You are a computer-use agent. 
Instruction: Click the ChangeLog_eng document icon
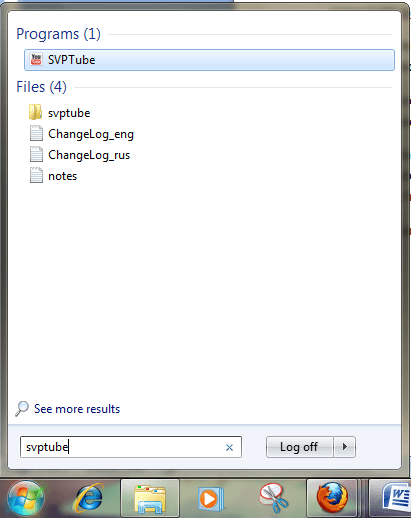(36, 133)
